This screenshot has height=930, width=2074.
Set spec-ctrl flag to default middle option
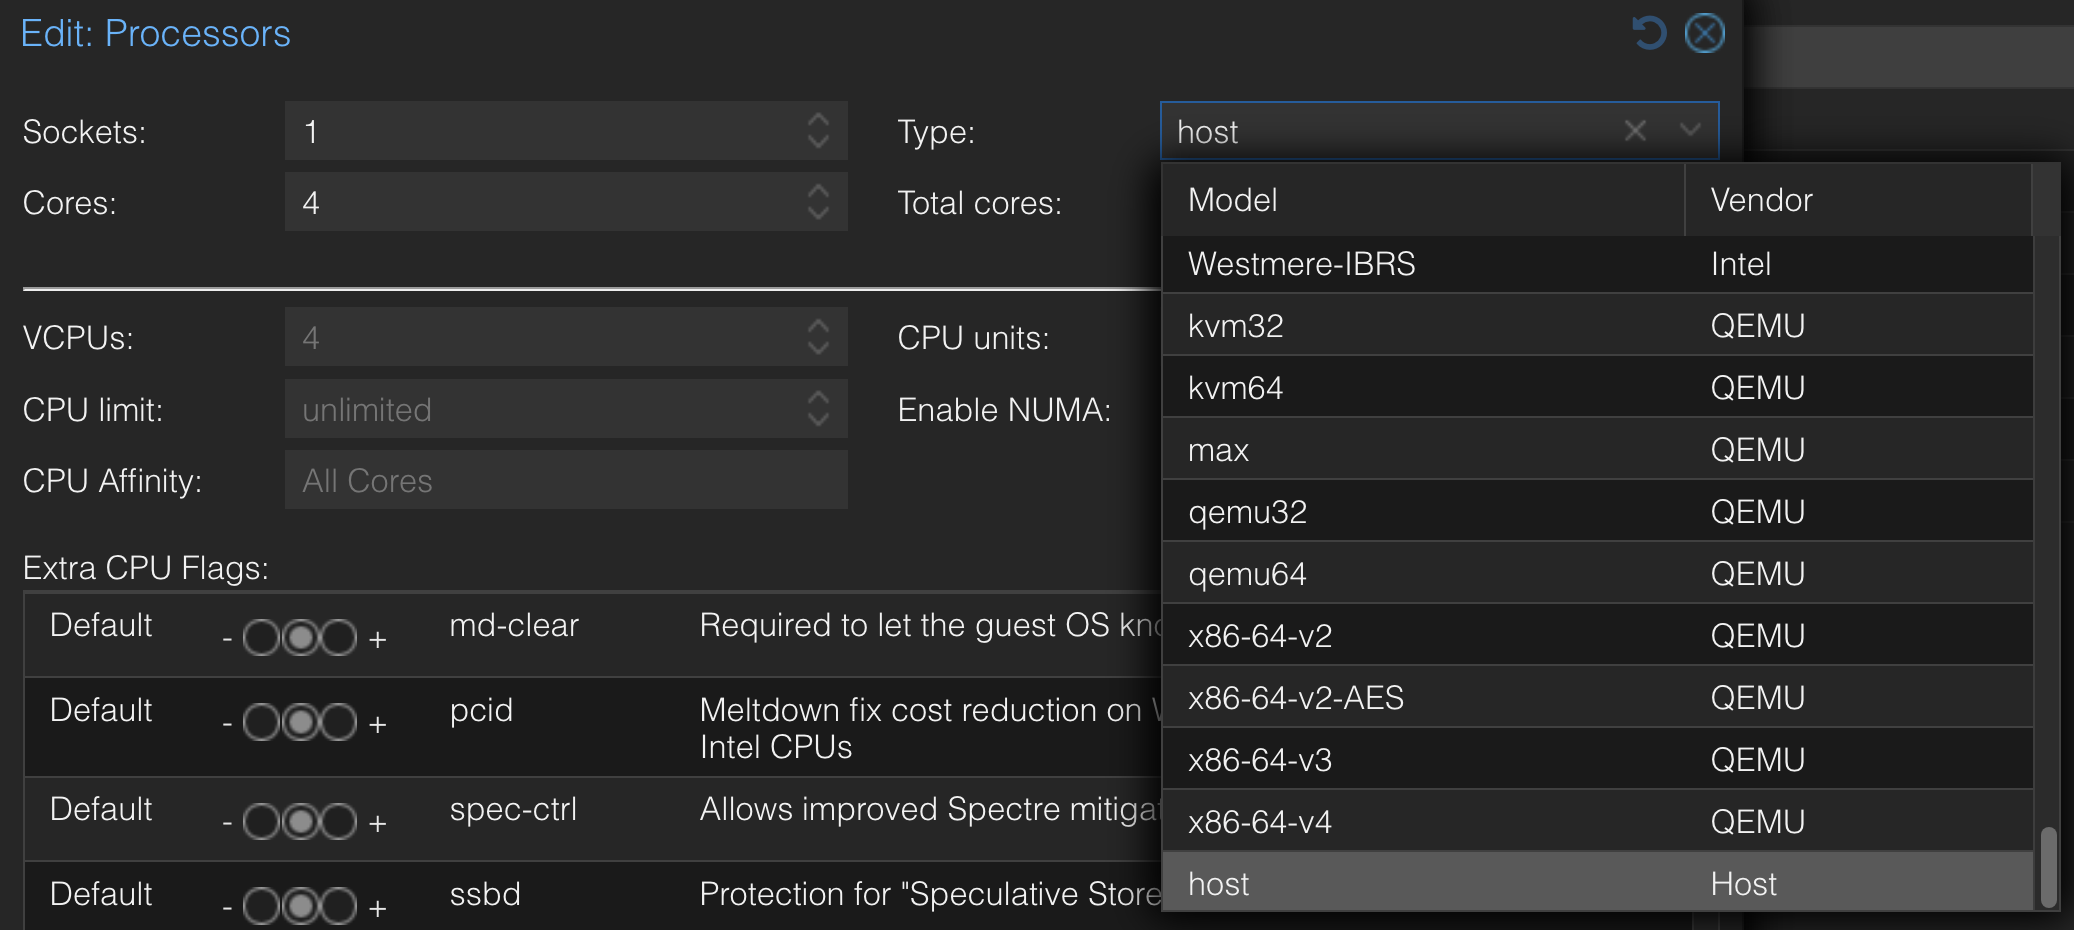[x=300, y=822]
